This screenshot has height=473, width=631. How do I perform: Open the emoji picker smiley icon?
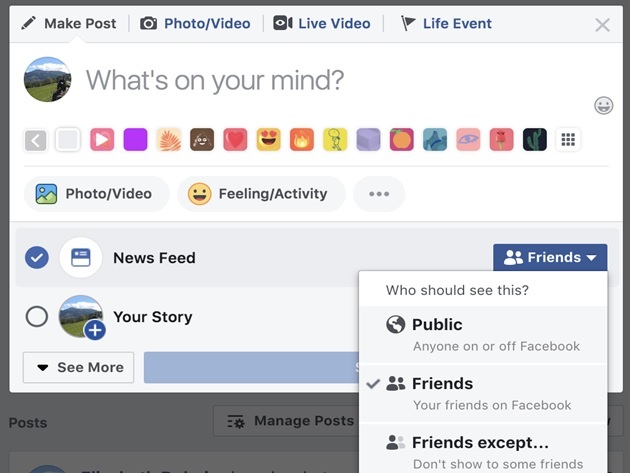click(604, 105)
